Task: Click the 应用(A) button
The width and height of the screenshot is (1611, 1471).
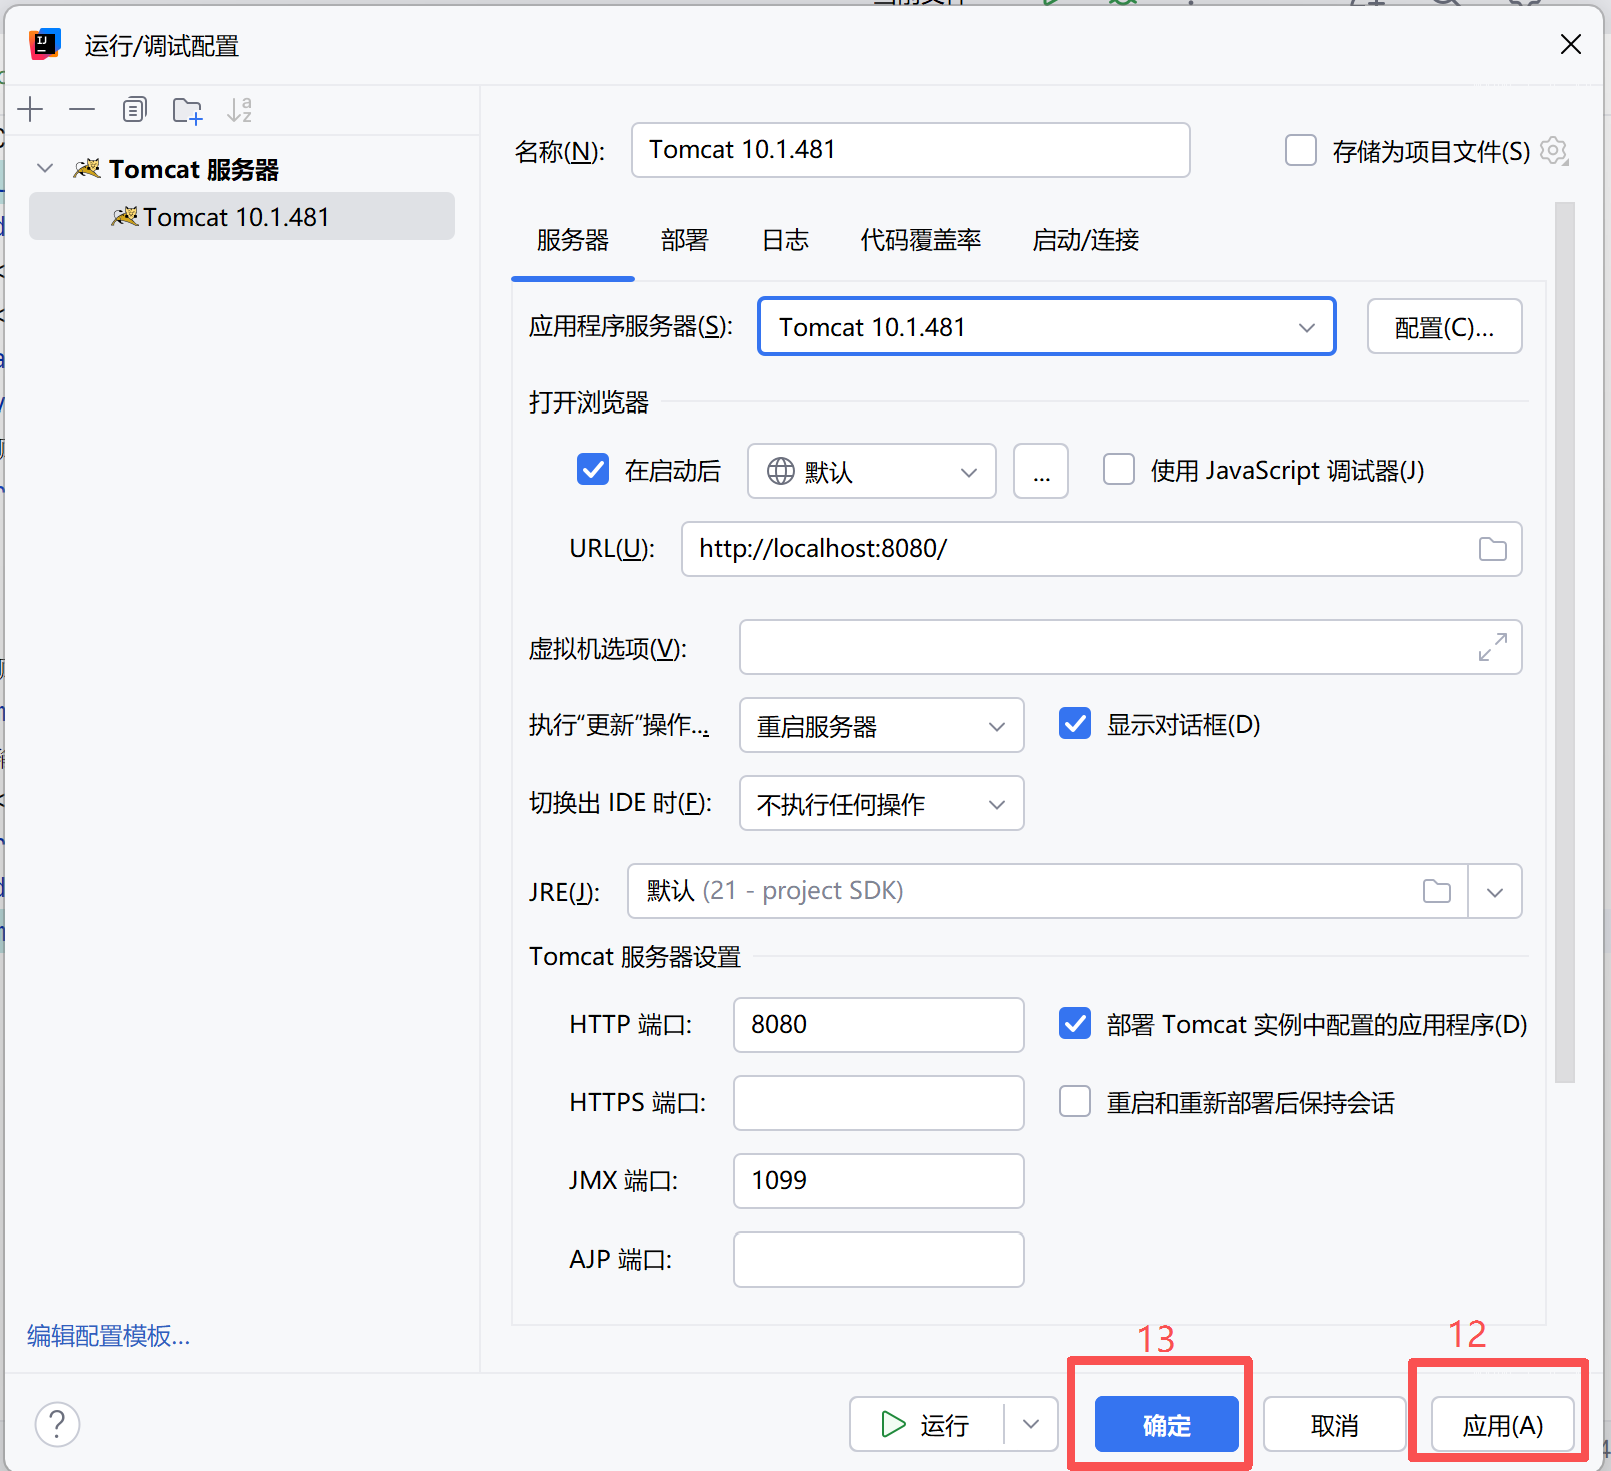Action: coord(1503,1424)
